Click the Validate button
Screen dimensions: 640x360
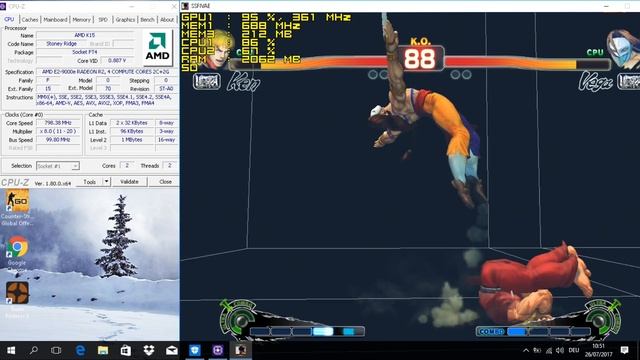point(129,182)
